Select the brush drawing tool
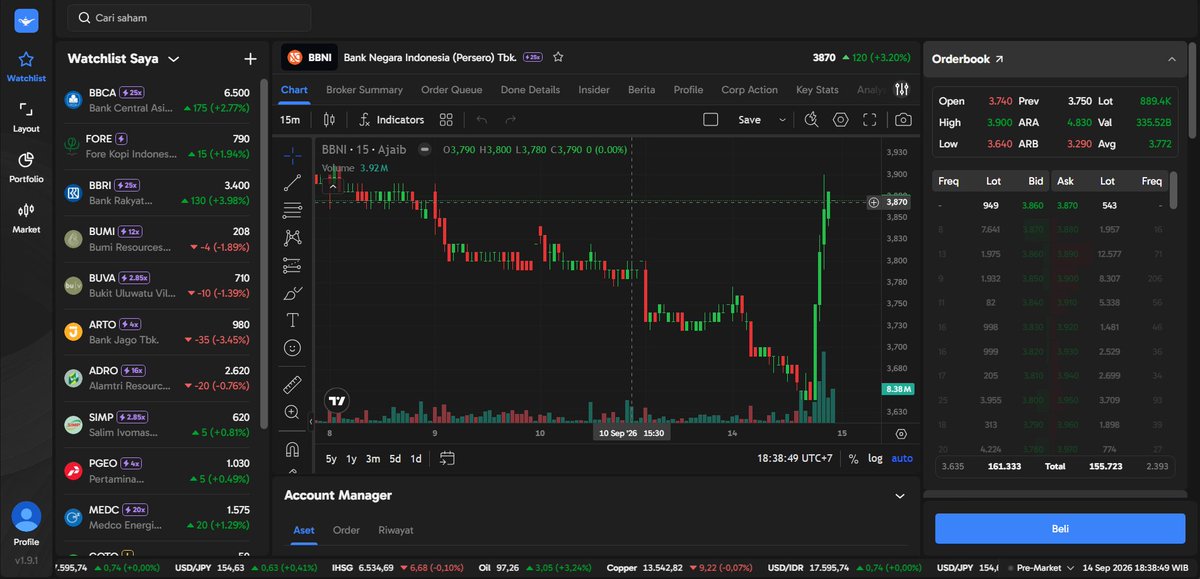The width and height of the screenshot is (1200, 579). 292,293
